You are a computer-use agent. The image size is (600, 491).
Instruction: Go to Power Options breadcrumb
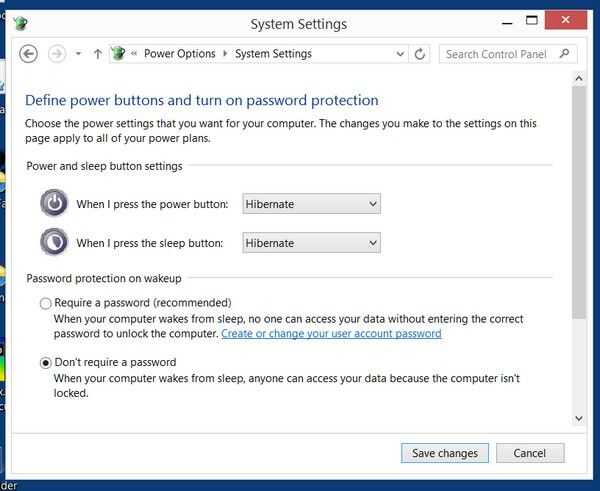click(180, 54)
